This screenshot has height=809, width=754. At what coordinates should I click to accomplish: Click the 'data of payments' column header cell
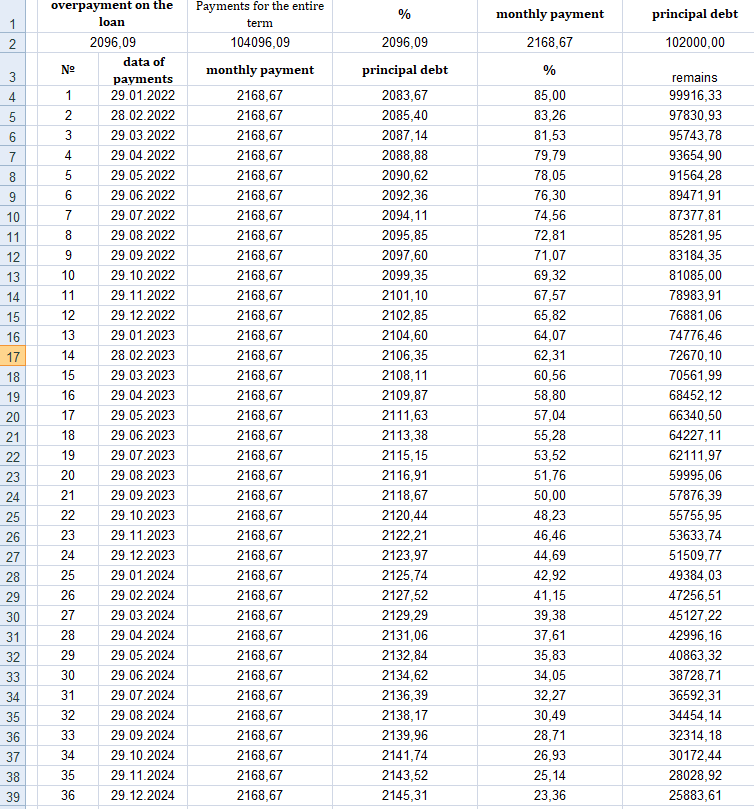[142, 70]
